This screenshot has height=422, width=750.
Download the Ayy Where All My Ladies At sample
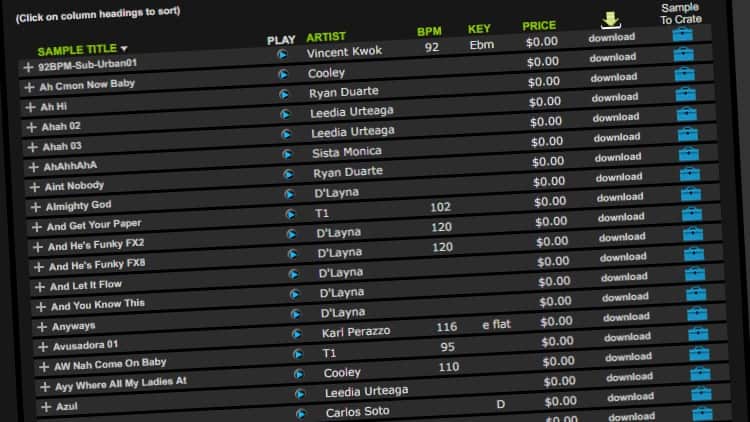pyautogui.click(x=629, y=357)
